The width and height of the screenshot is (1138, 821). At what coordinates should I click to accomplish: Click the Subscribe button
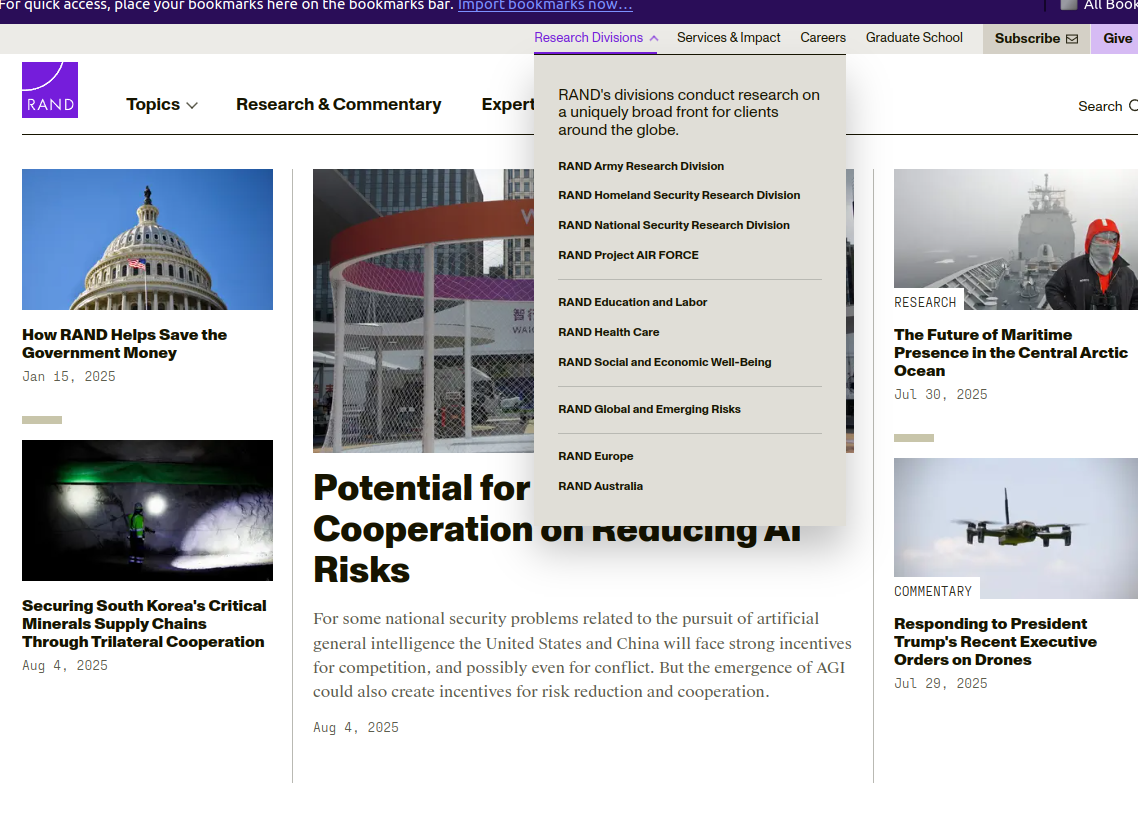pyautogui.click(x=1036, y=38)
